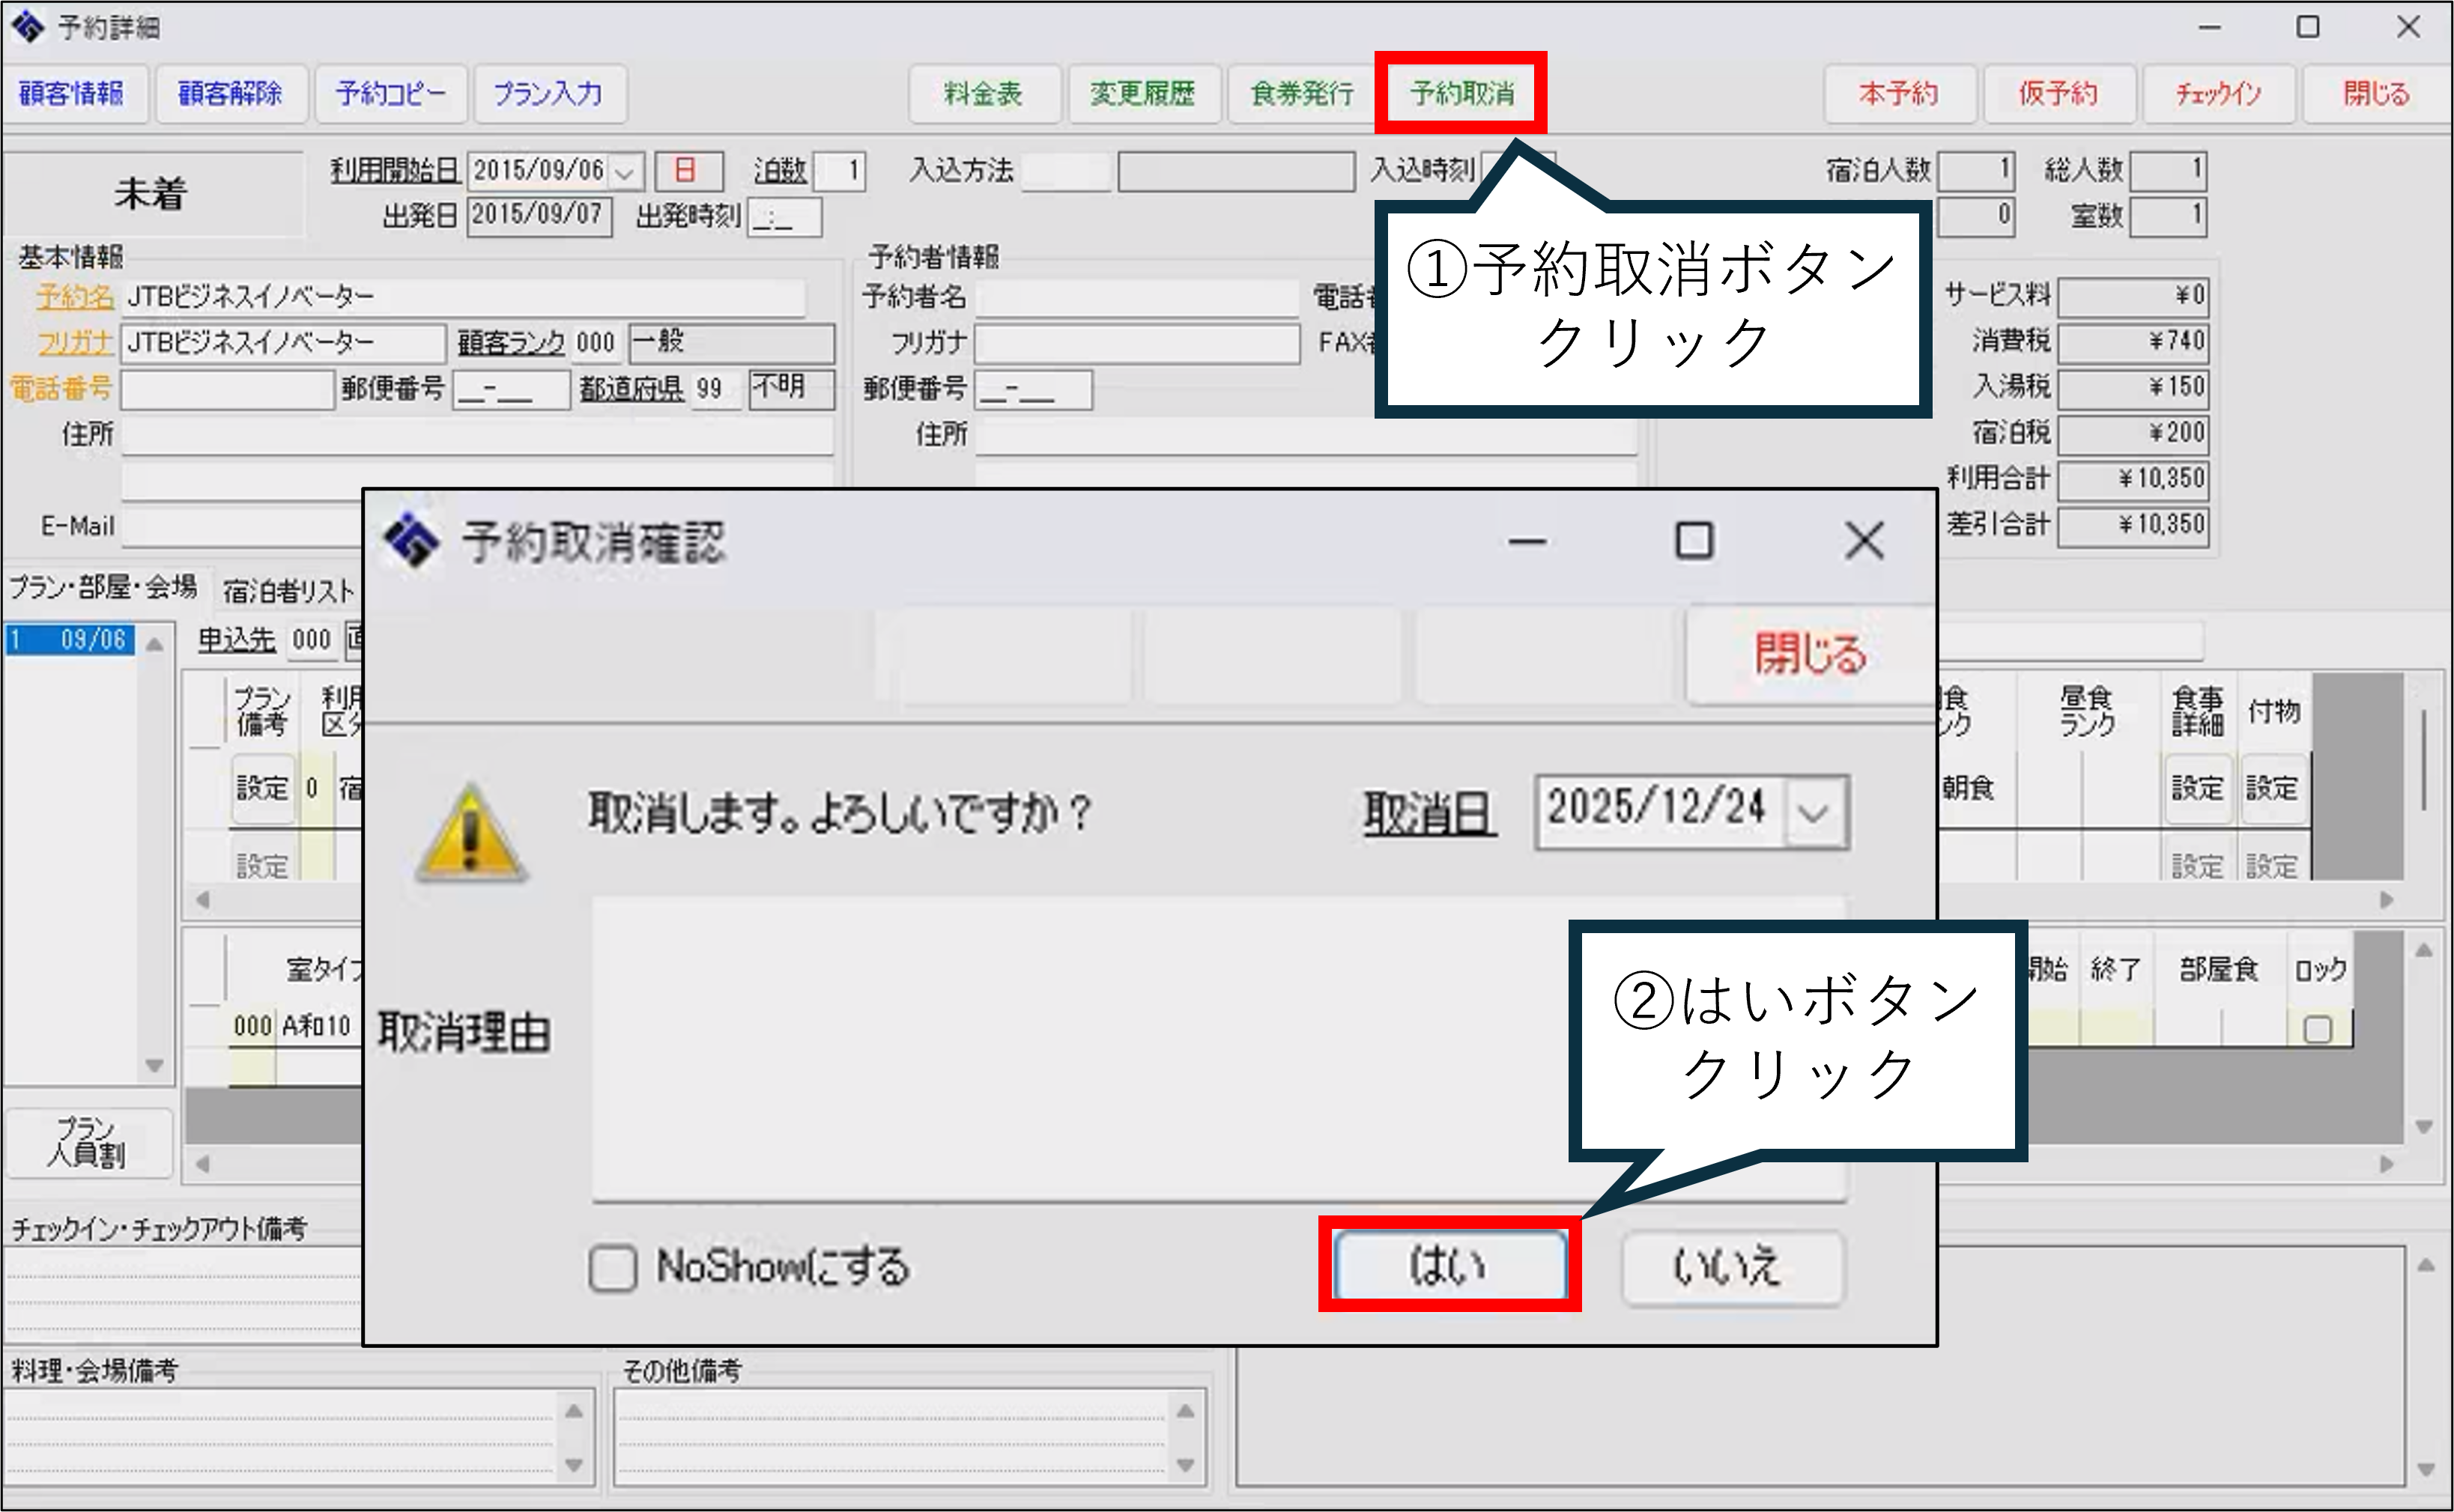Image resolution: width=2454 pixels, height=1512 pixels.
Task: Open the 利用開始日 date dropdown arrow
Action: coord(626,172)
